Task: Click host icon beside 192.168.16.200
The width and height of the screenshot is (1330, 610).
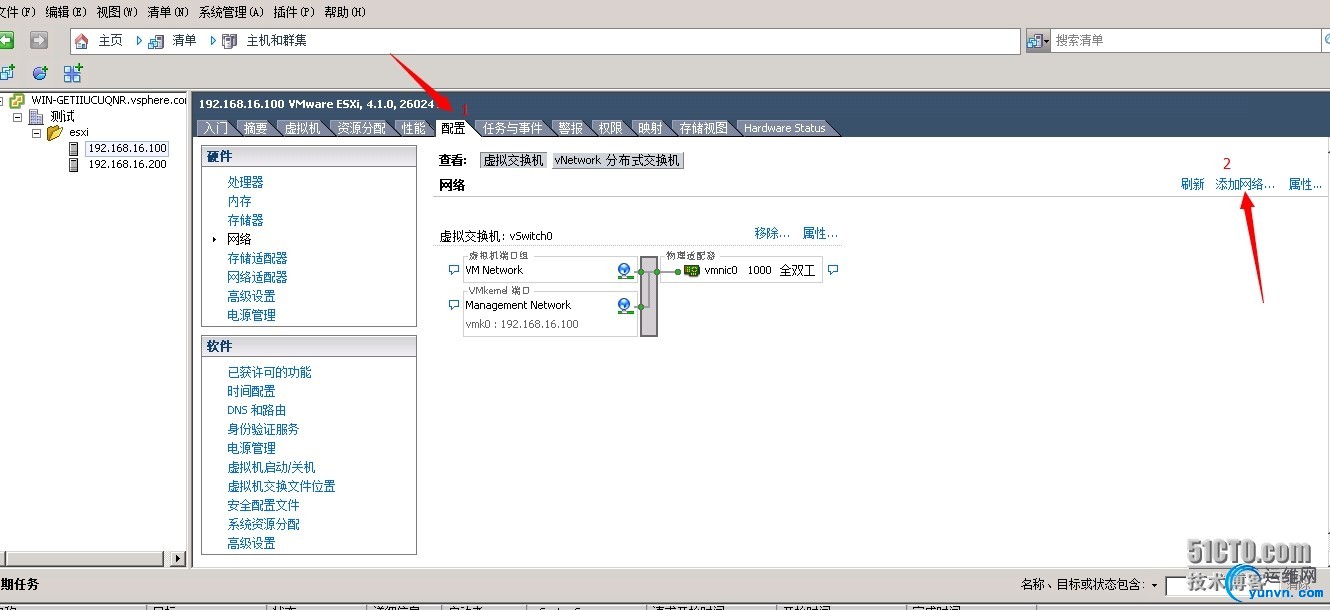Action: coord(73,164)
